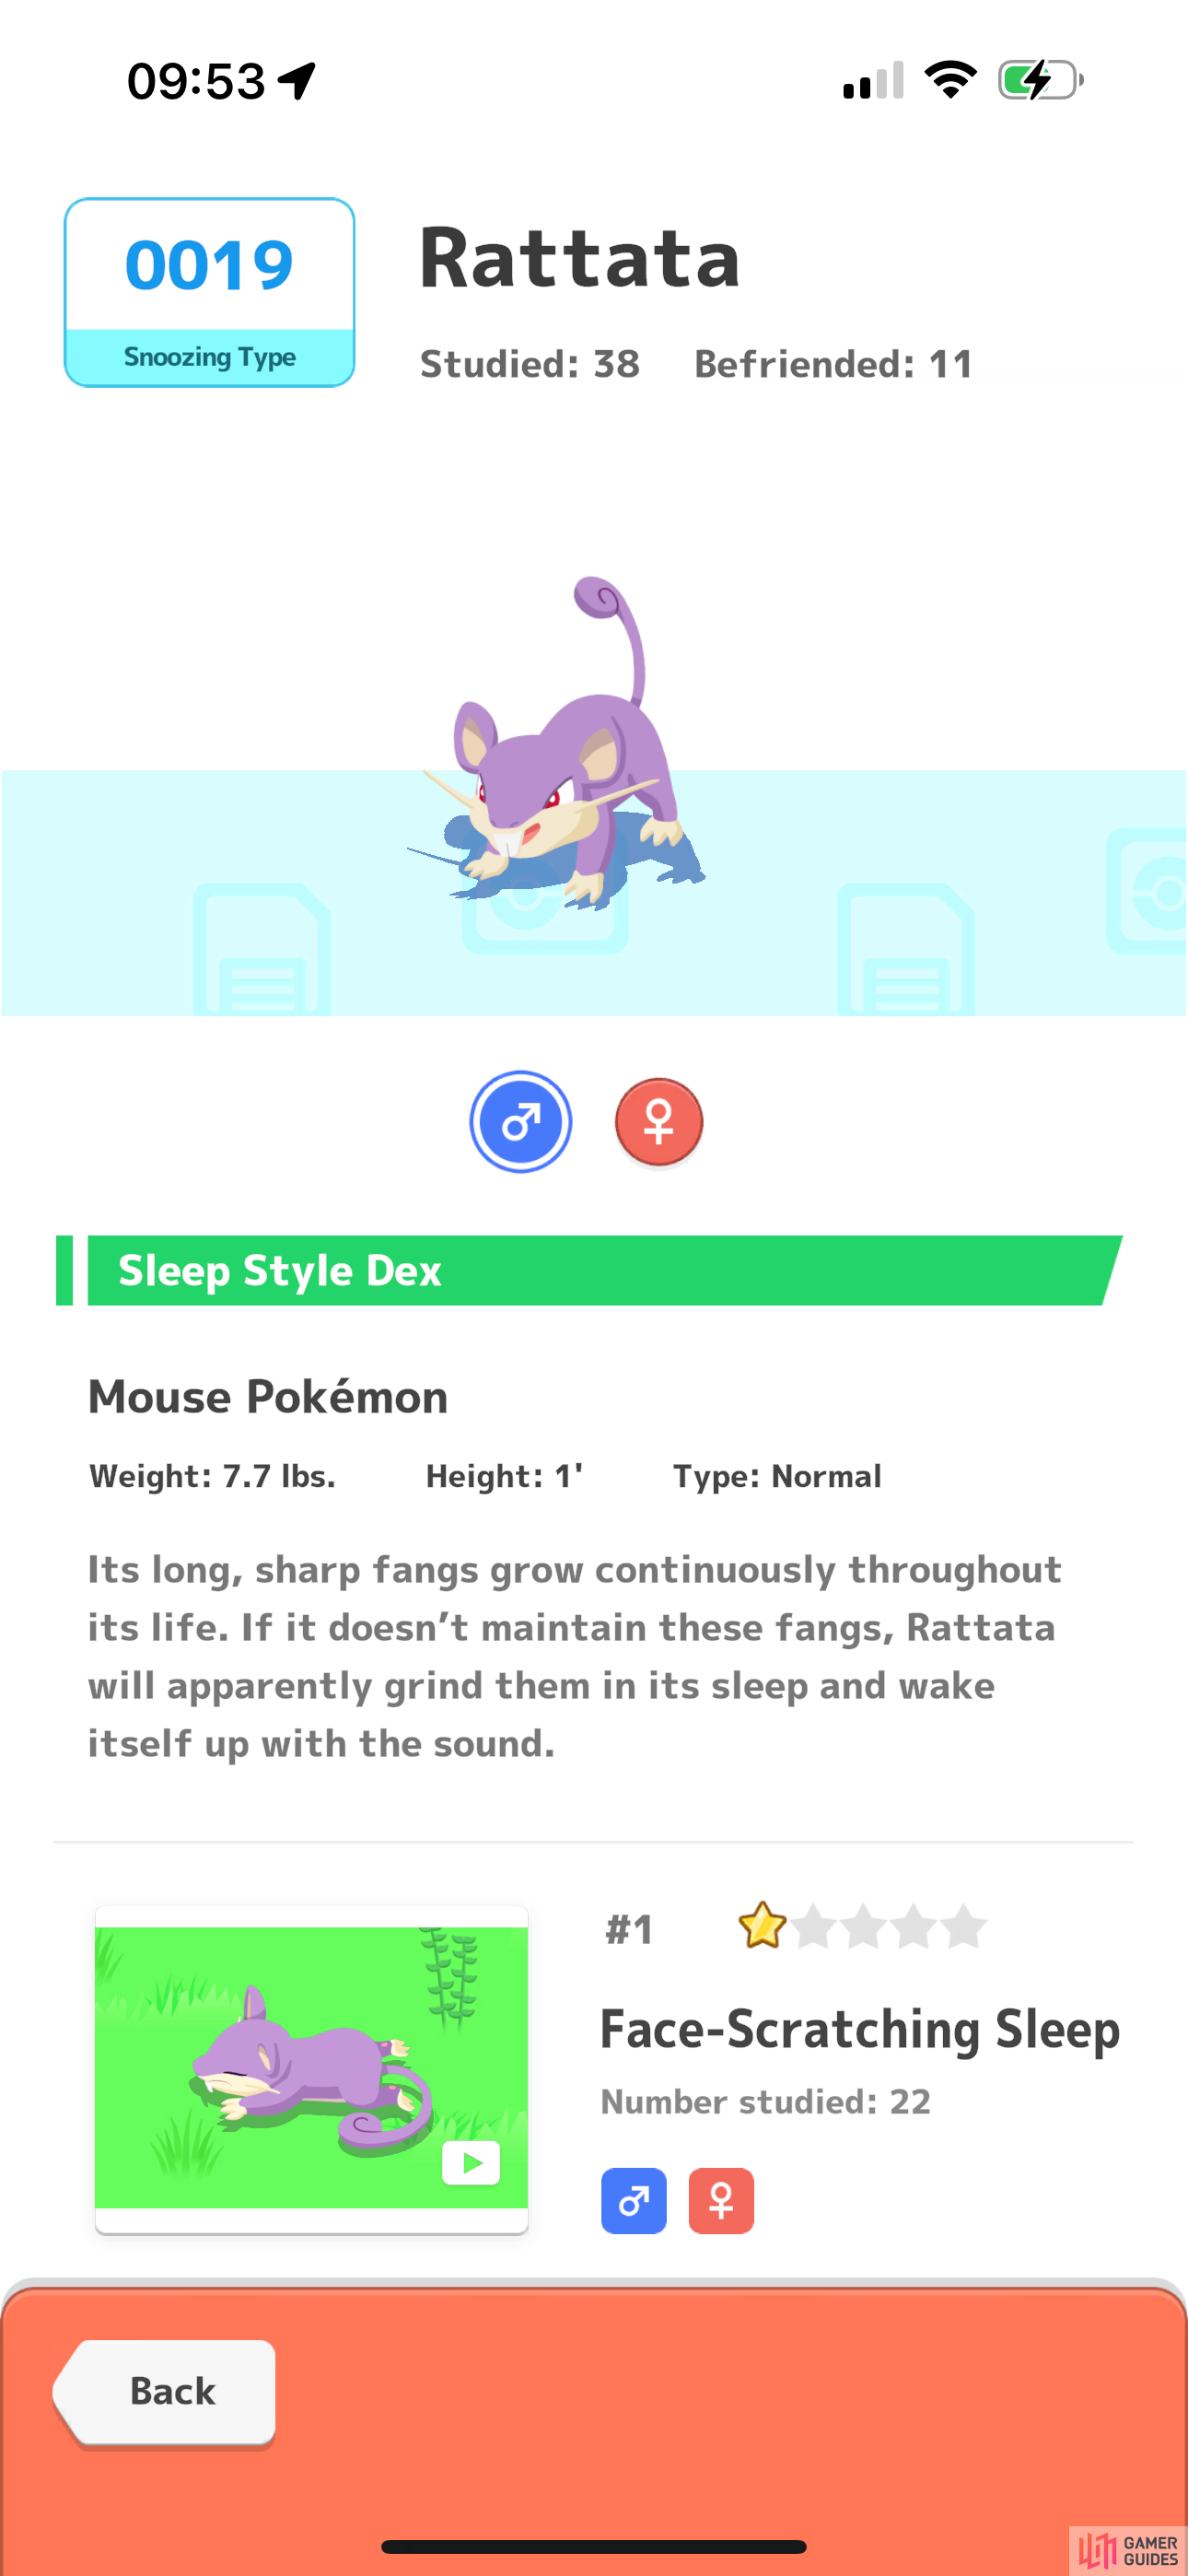Open the Face-Scratching Sleep thumbnail

311,2067
